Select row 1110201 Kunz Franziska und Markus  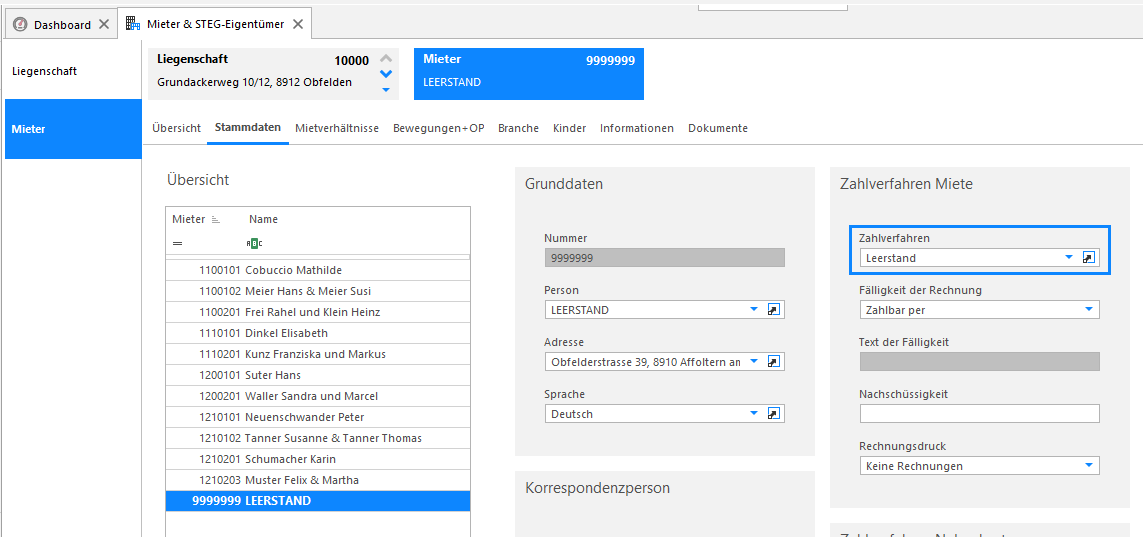pos(318,354)
